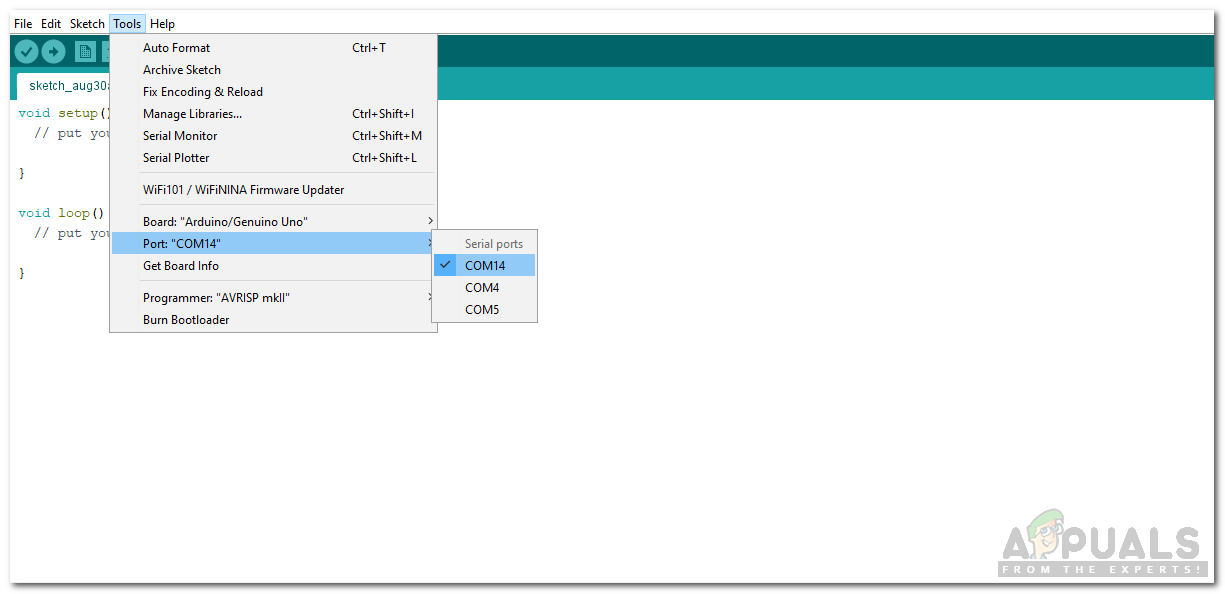This screenshot has width=1225, height=594.
Task: Expand the Port "COM14" submenu
Action: (x=273, y=244)
